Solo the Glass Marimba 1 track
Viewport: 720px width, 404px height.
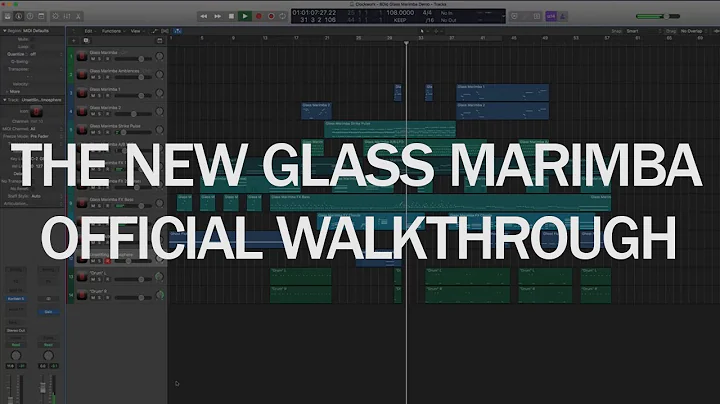tap(100, 95)
